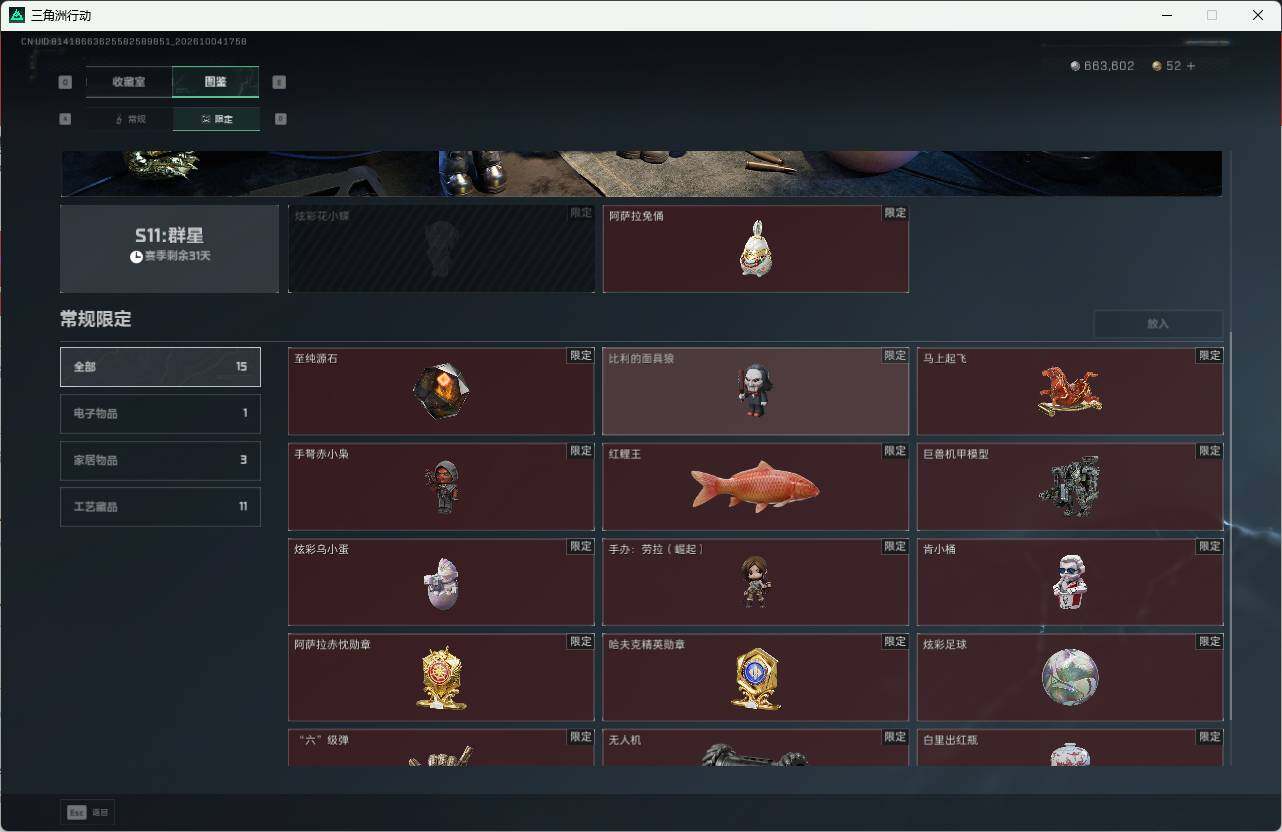Show the 家居物品 category

pyautogui.click(x=160, y=460)
